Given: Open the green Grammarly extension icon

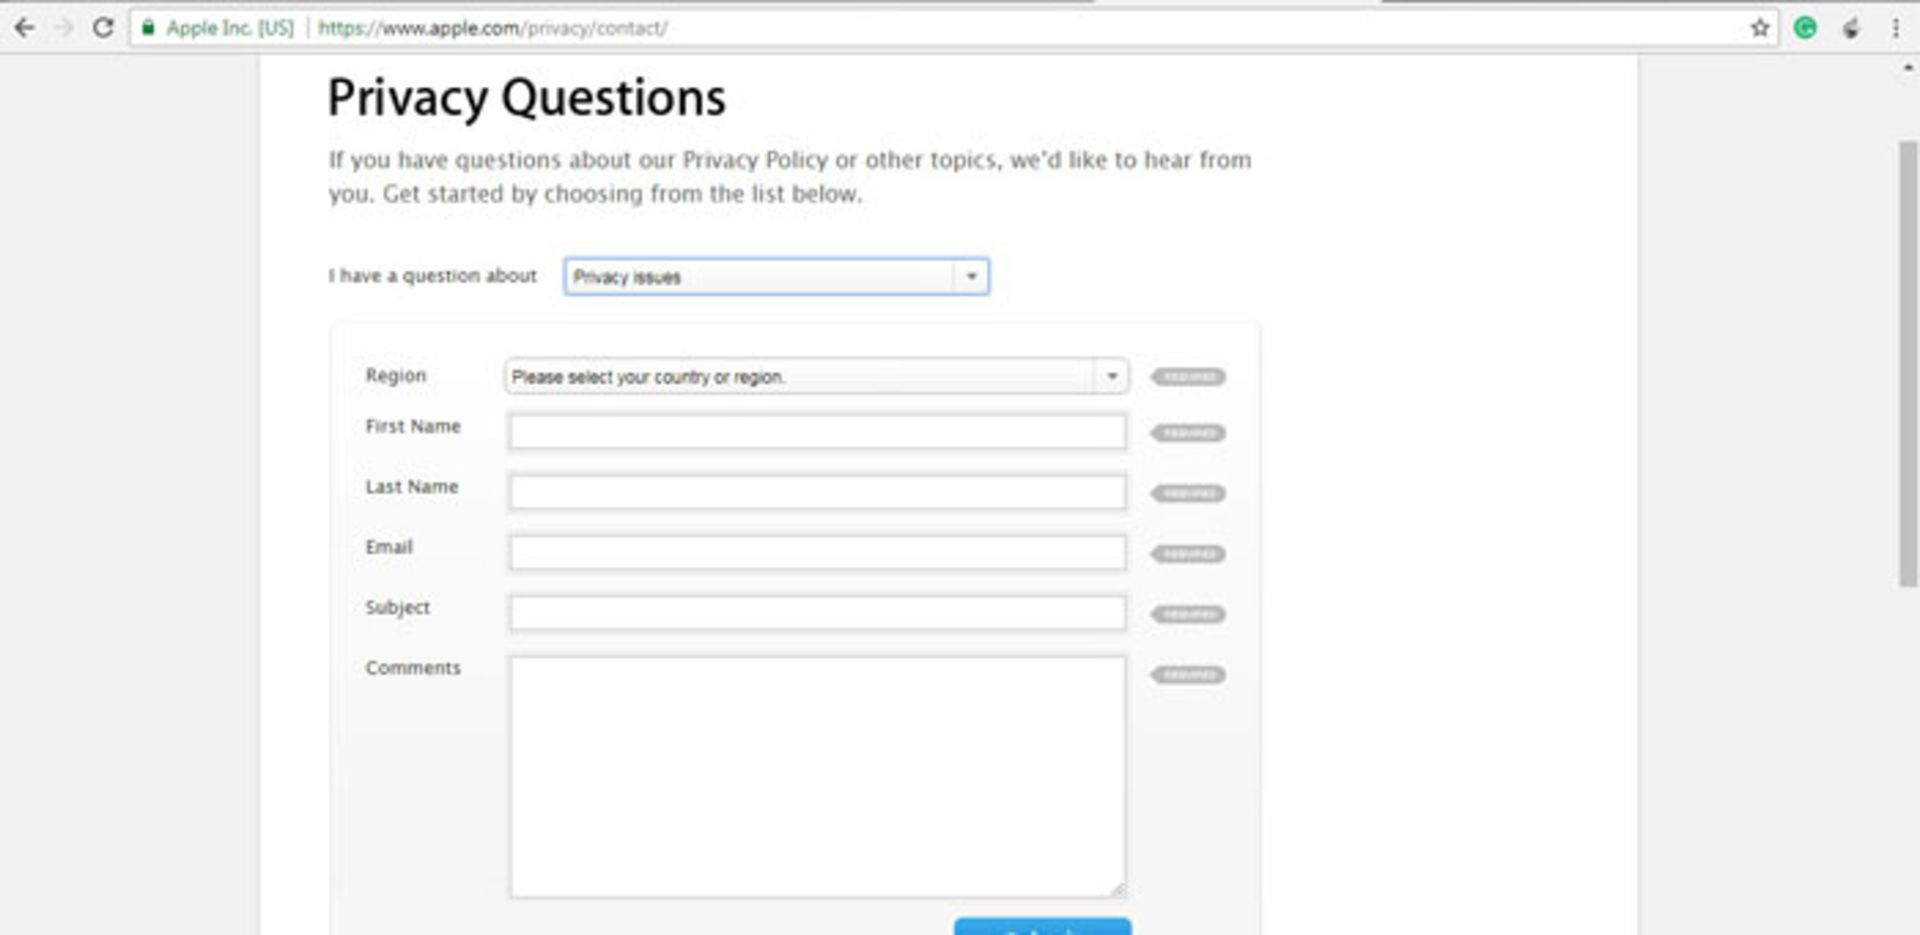Looking at the screenshot, I should pyautogui.click(x=1805, y=28).
